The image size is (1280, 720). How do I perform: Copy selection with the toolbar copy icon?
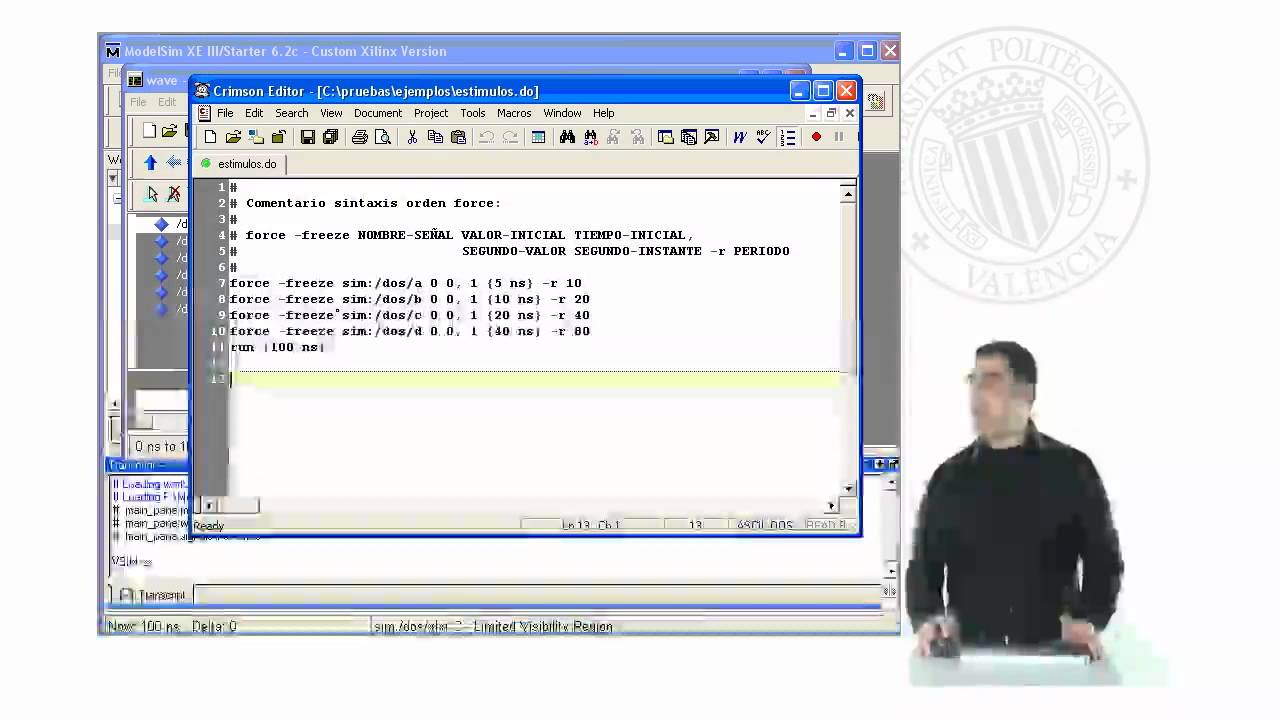(435, 137)
